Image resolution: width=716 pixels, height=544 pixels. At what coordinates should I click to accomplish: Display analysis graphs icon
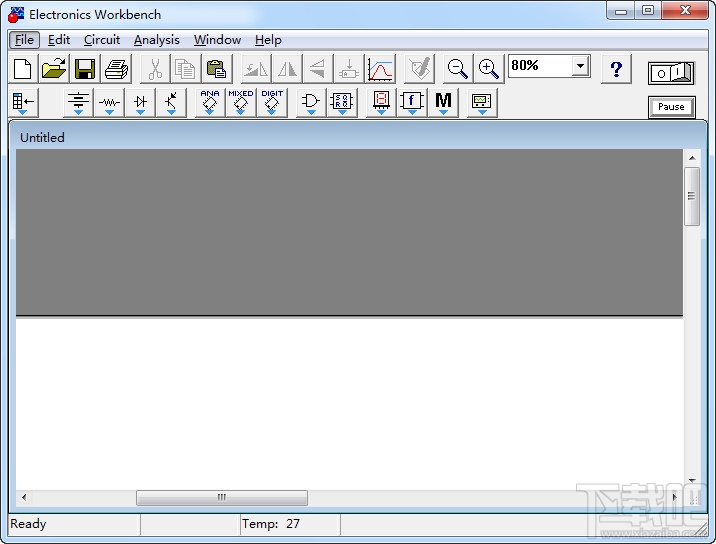coord(380,69)
